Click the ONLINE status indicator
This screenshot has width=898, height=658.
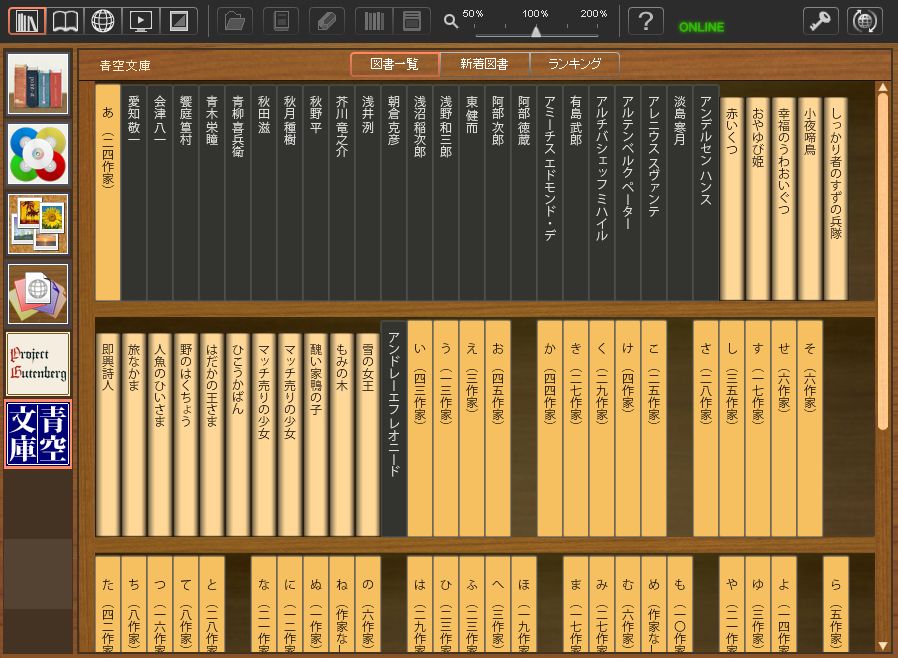point(701,27)
